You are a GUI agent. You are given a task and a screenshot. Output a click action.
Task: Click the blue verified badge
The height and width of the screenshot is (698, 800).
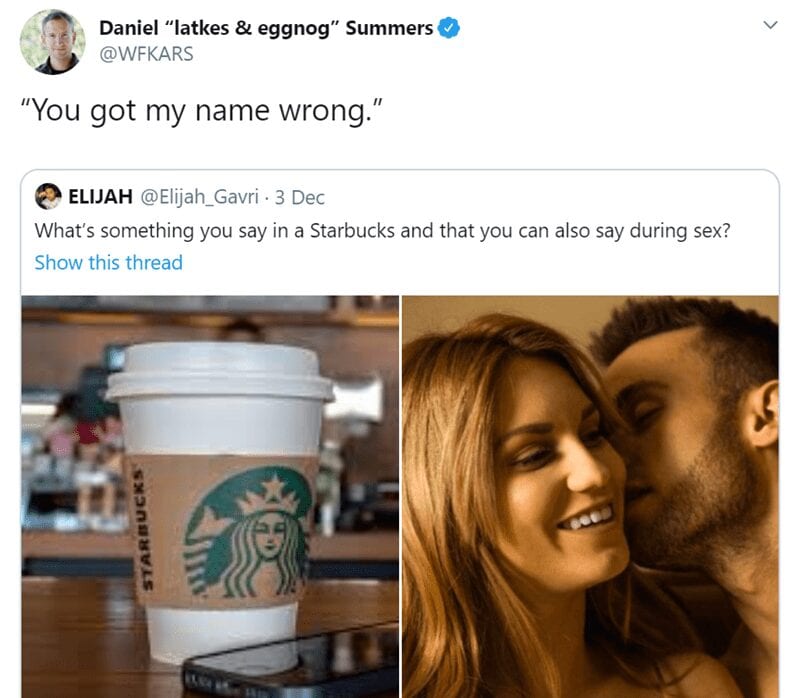click(x=449, y=28)
